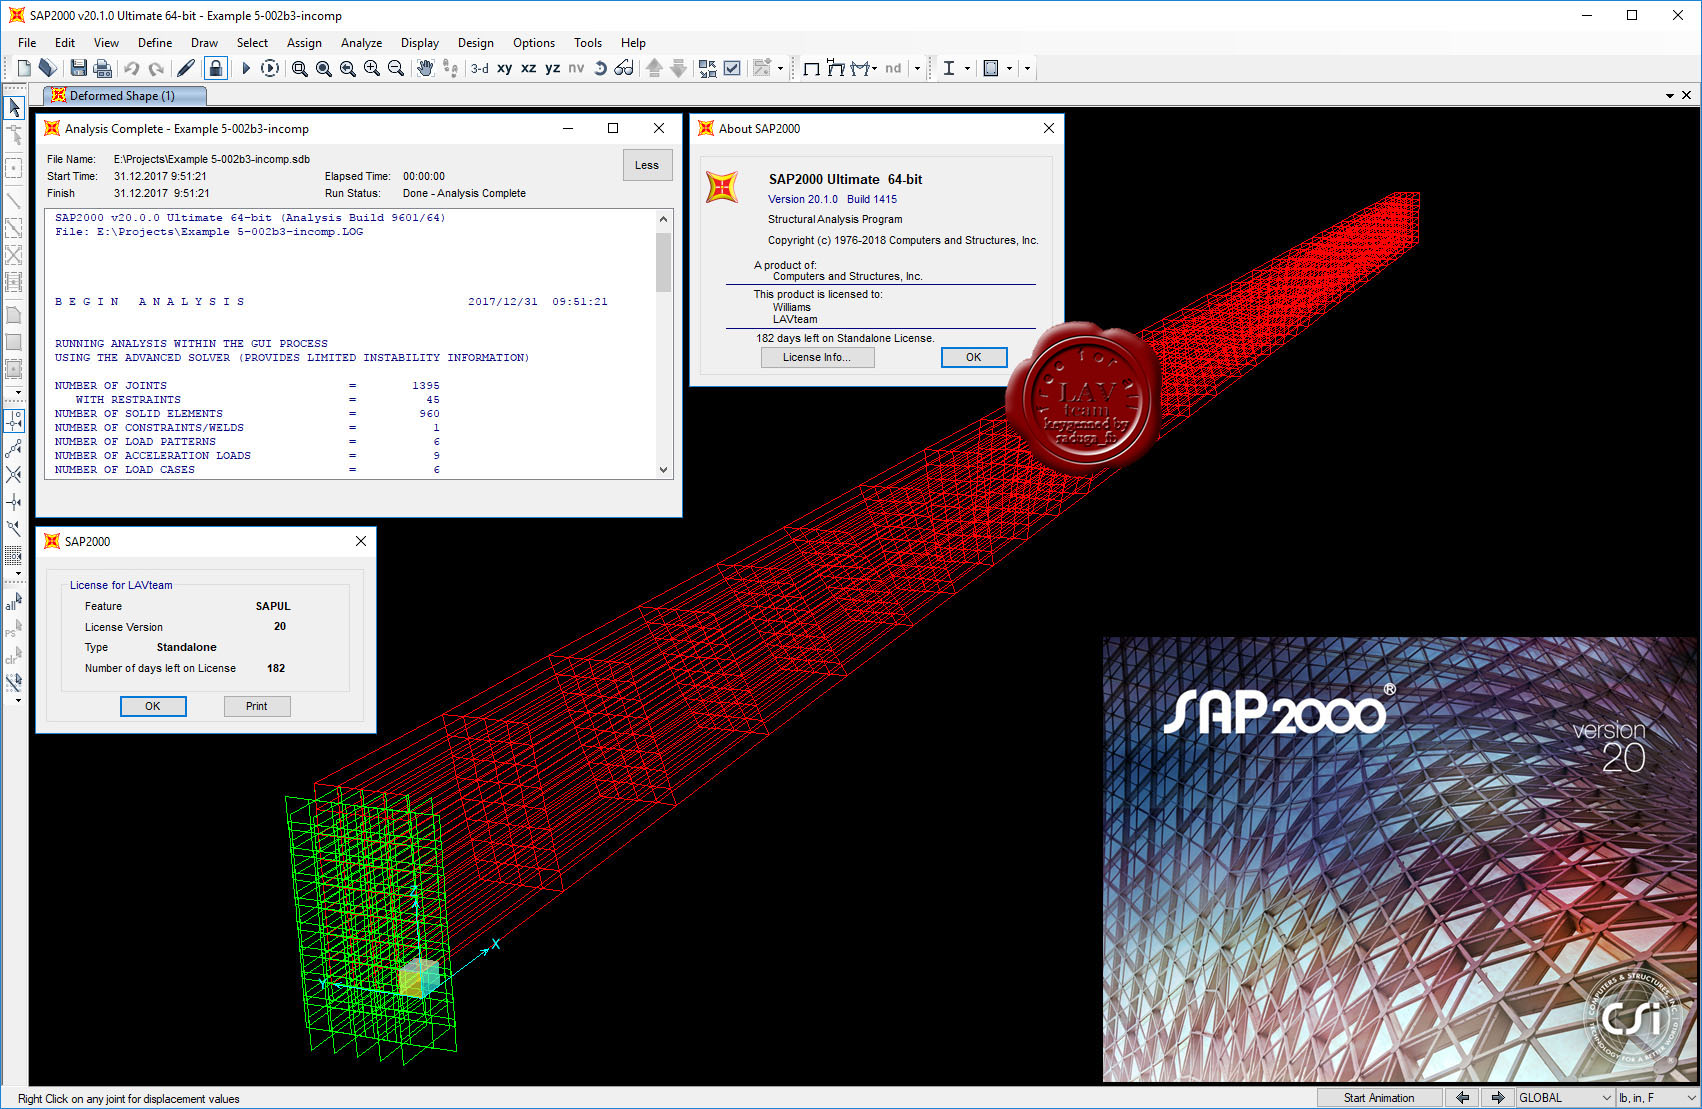The height and width of the screenshot is (1109, 1702).
Task: Select the Pan hand tool
Action: tap(425, 68)
